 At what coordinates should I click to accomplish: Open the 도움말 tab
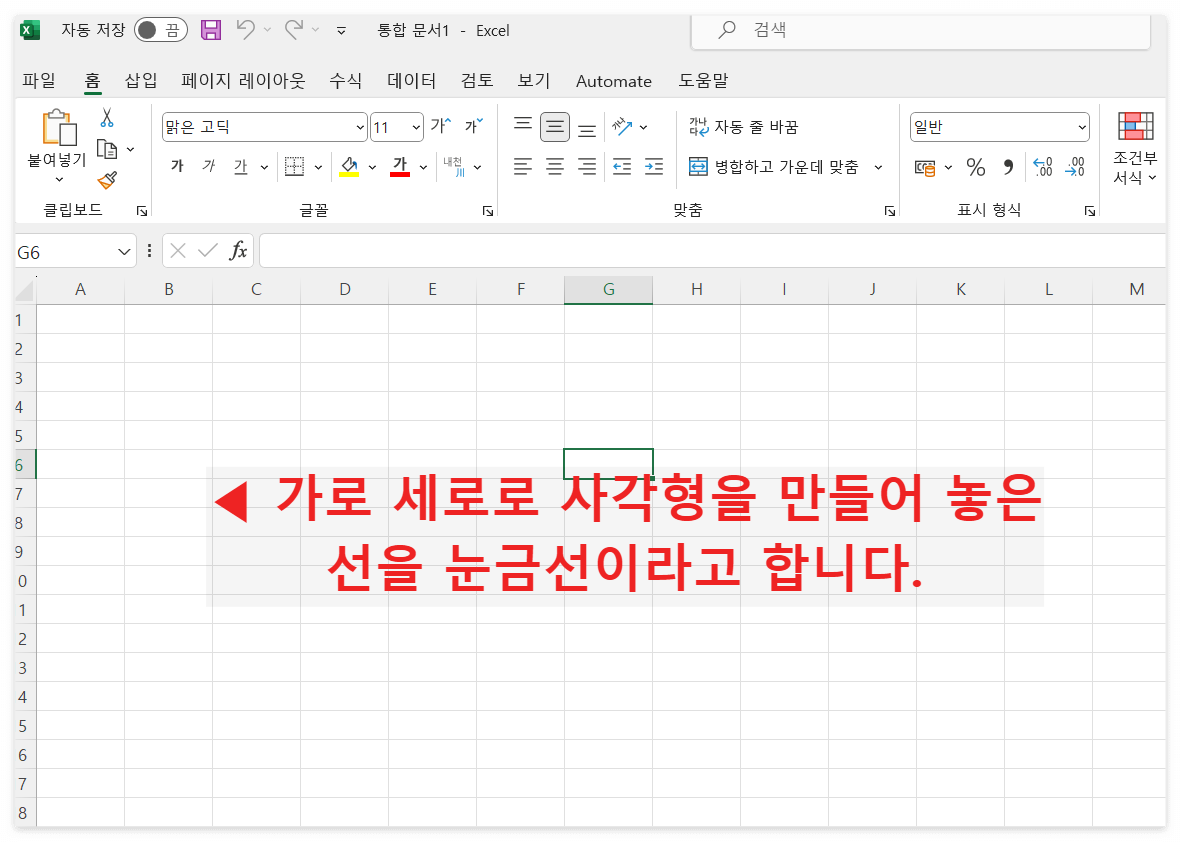(703, 81)
